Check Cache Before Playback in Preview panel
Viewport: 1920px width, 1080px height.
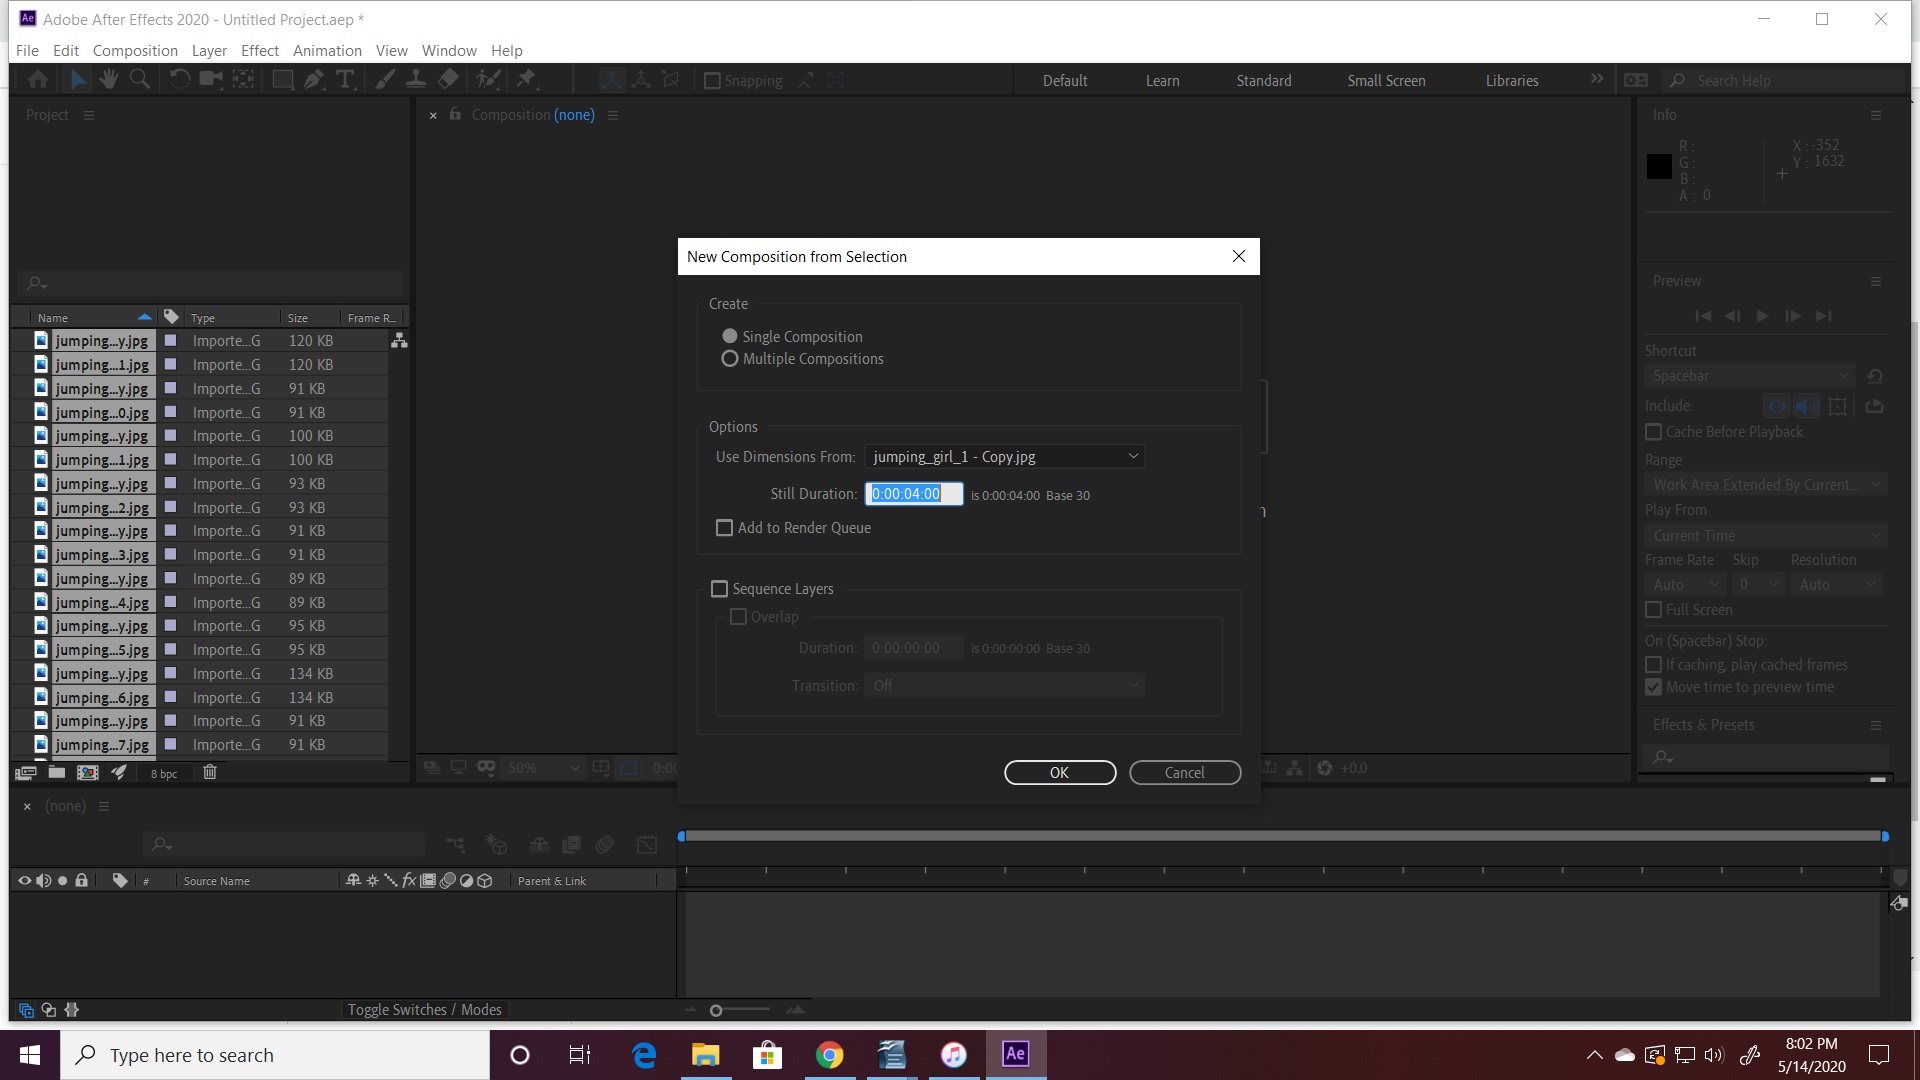(1653, 431)
